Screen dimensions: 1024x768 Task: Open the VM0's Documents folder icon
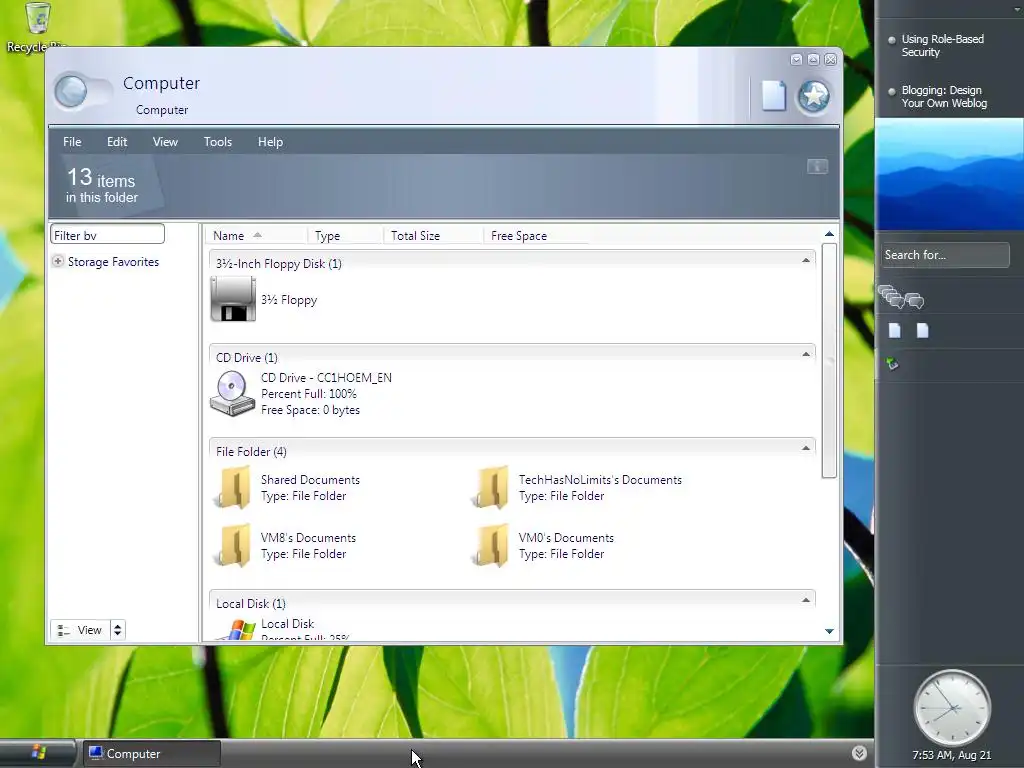[x=490, y=545]
